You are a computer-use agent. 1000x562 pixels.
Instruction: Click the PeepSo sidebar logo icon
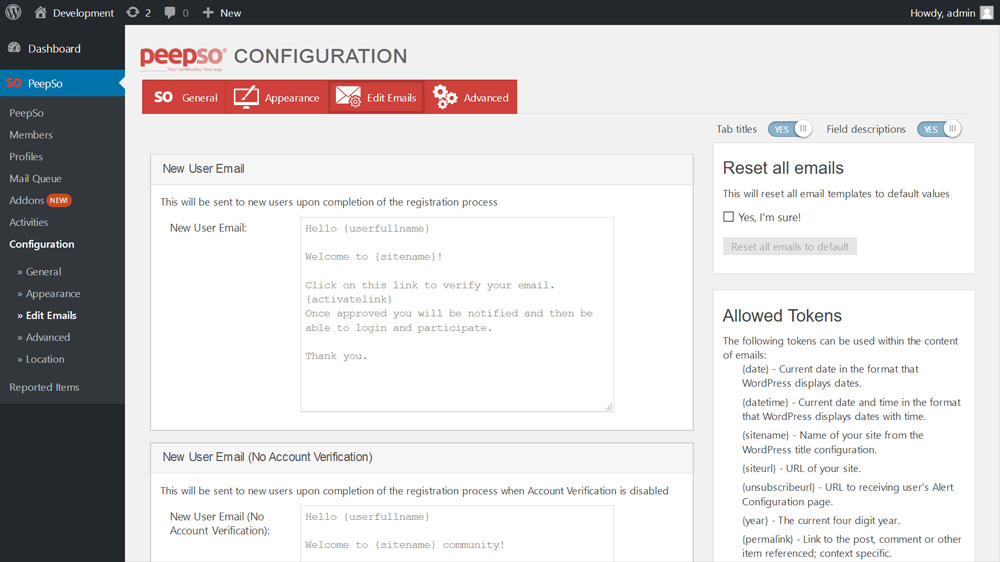click(13, 83)
